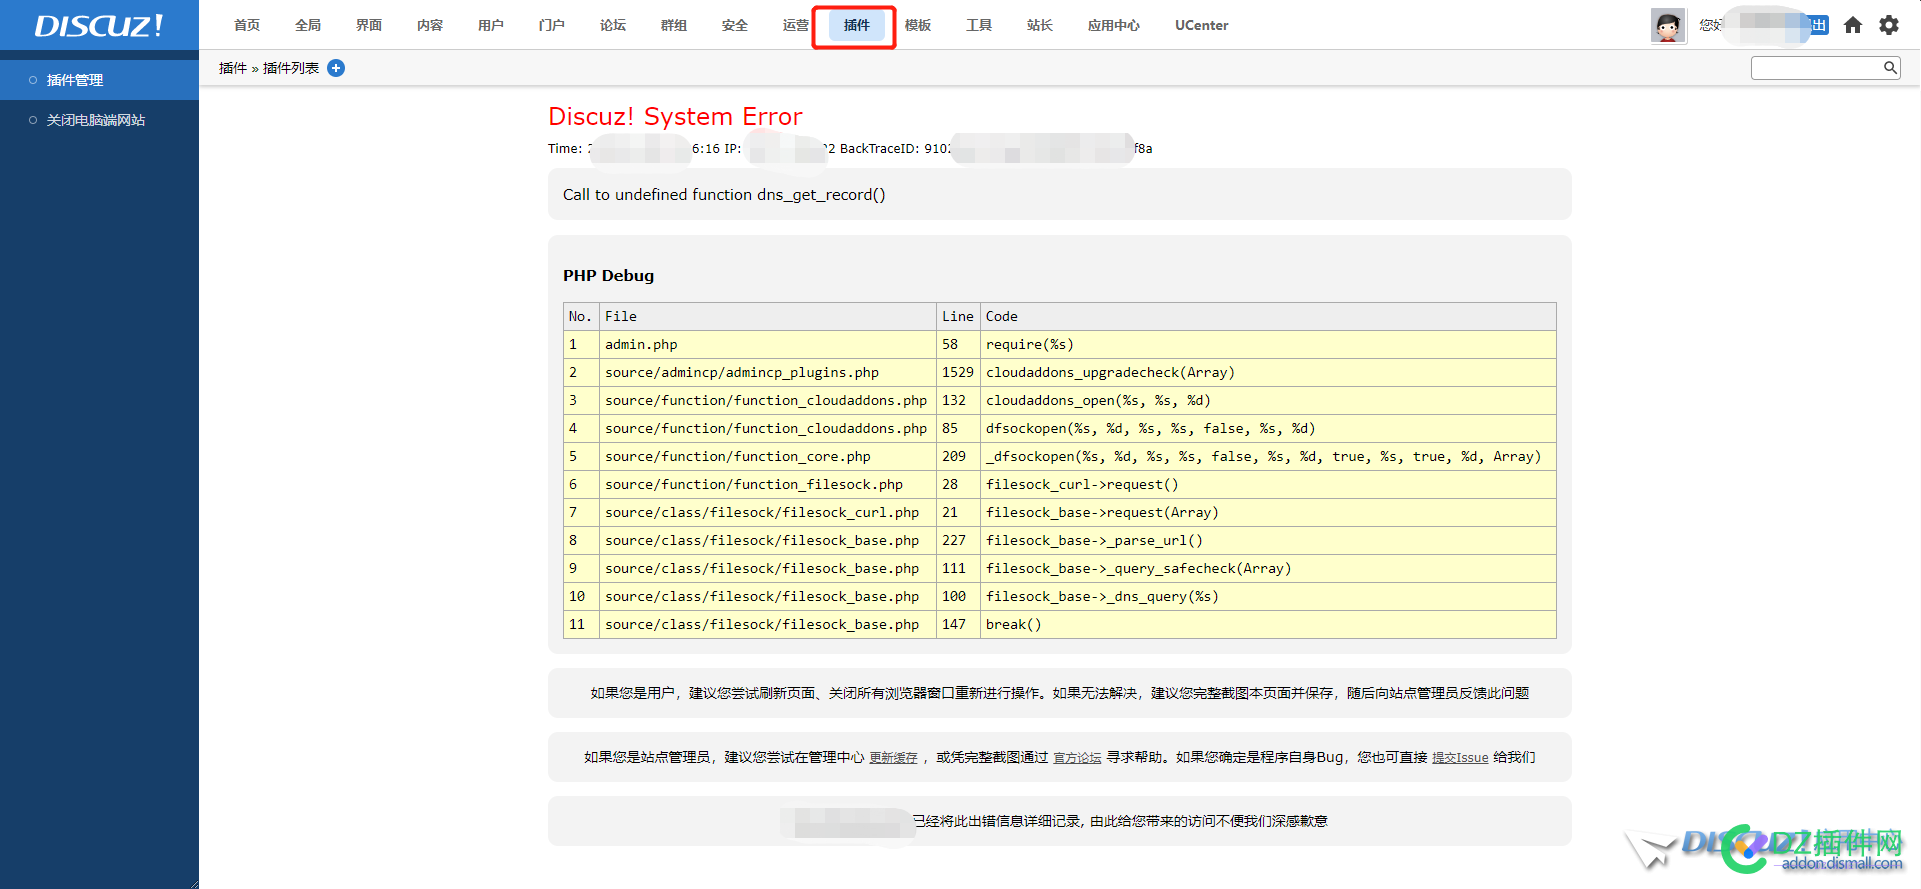Open the 工具 menu
This screenshot has height=889, width=1921.
tap(979, 25)
